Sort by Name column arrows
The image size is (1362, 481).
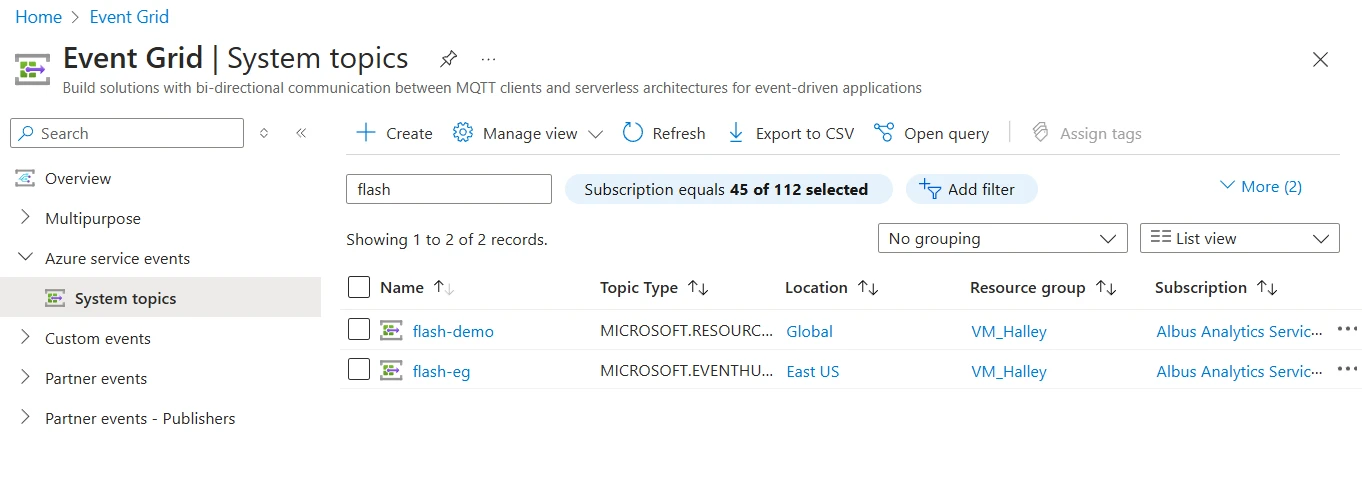(444, 288)
